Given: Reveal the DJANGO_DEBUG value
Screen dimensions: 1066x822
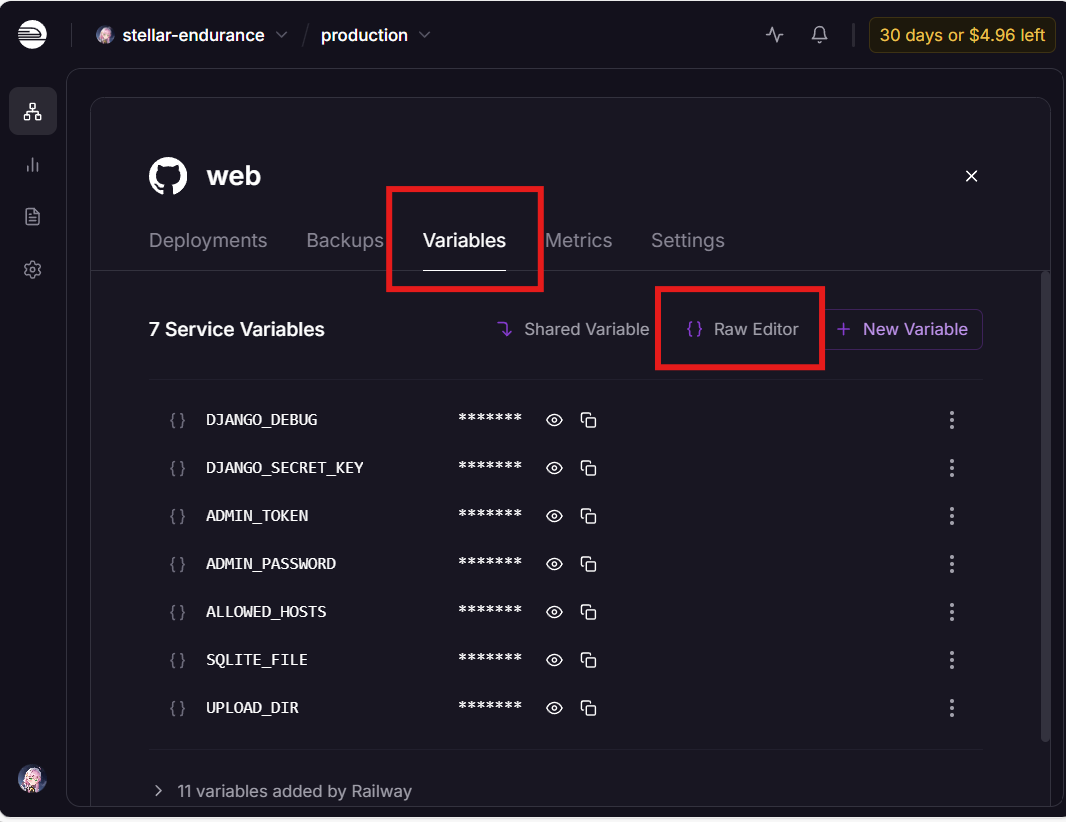Looking at the screenshot, I should (x=554, y=420).
